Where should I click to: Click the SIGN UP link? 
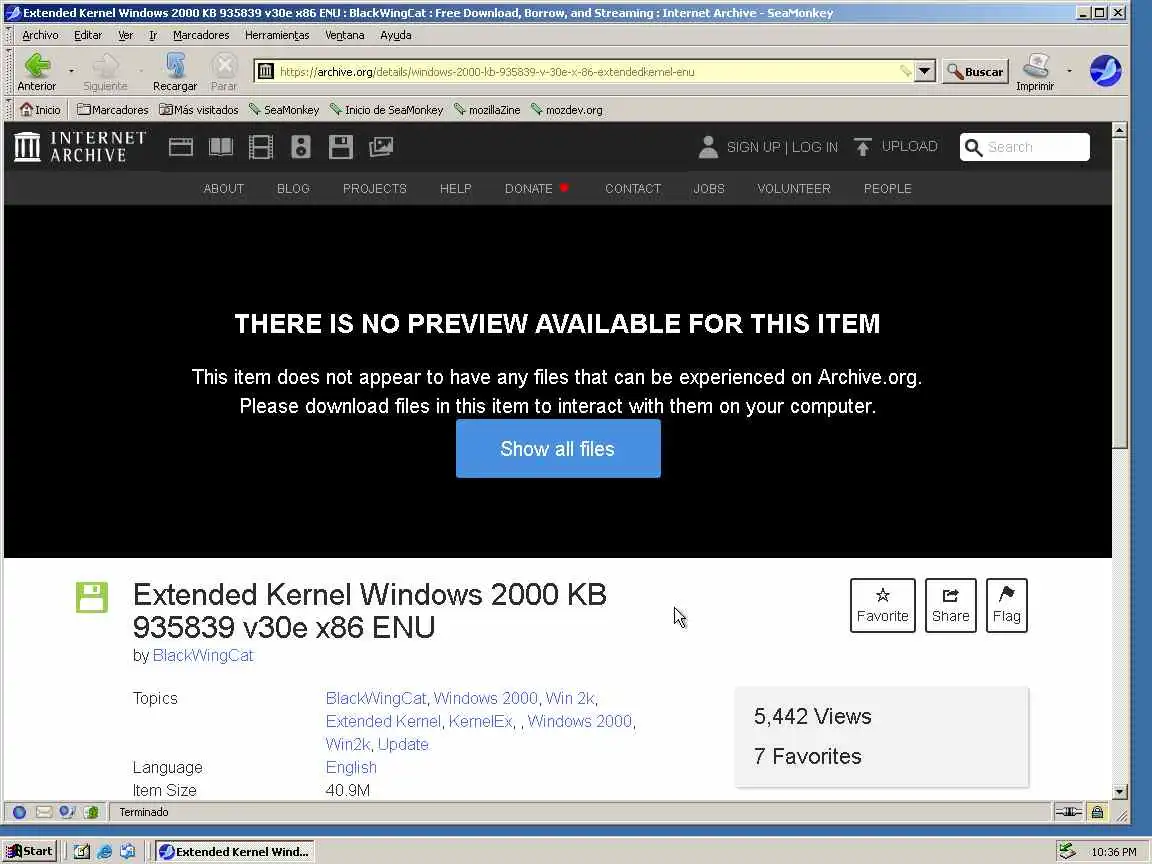[753, 147]
